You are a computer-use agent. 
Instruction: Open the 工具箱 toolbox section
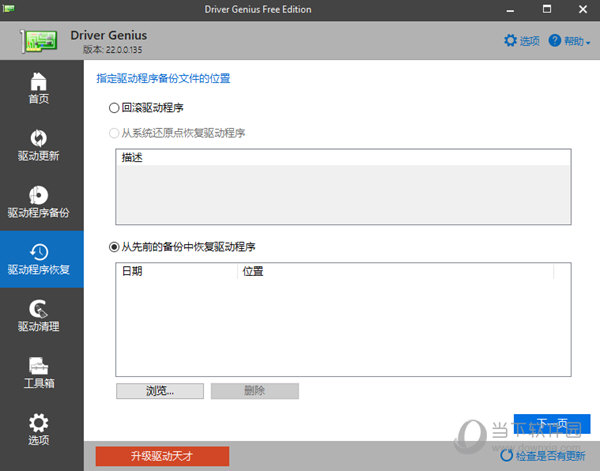pyautogui.click(x=39, y=373)
